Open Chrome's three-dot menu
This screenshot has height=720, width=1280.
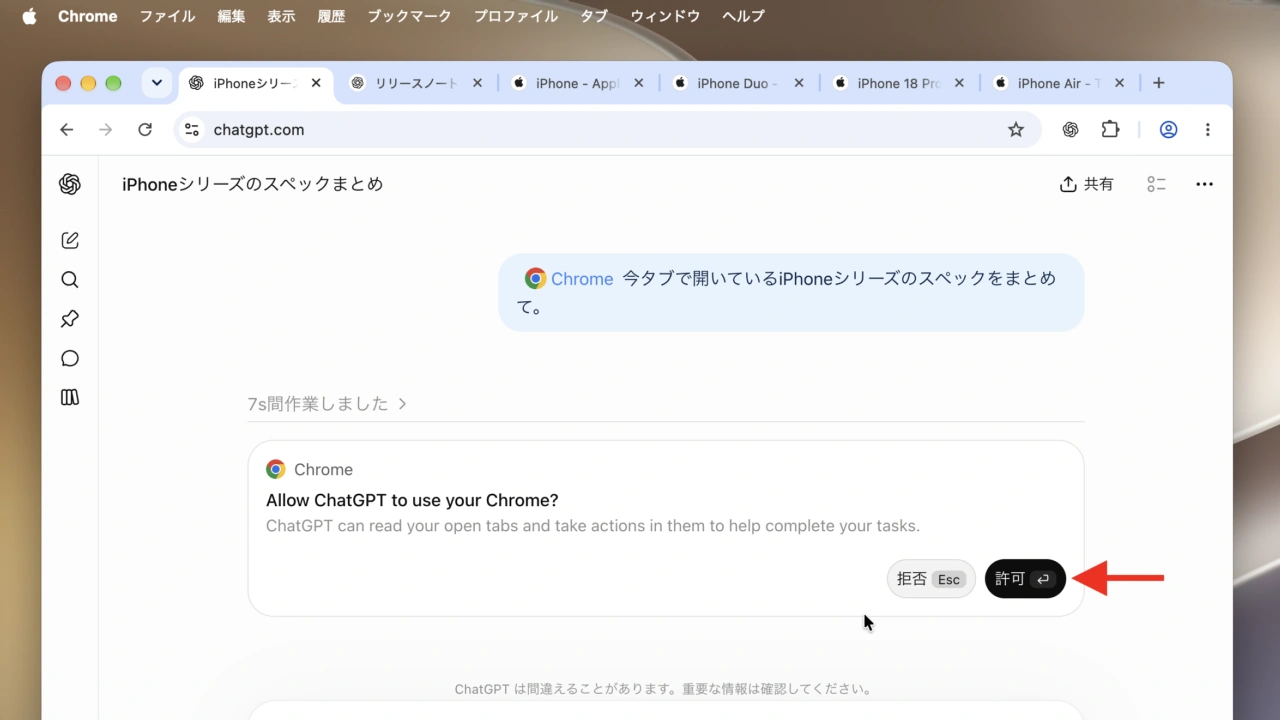pyautogui.click(x=1208, y=129)
